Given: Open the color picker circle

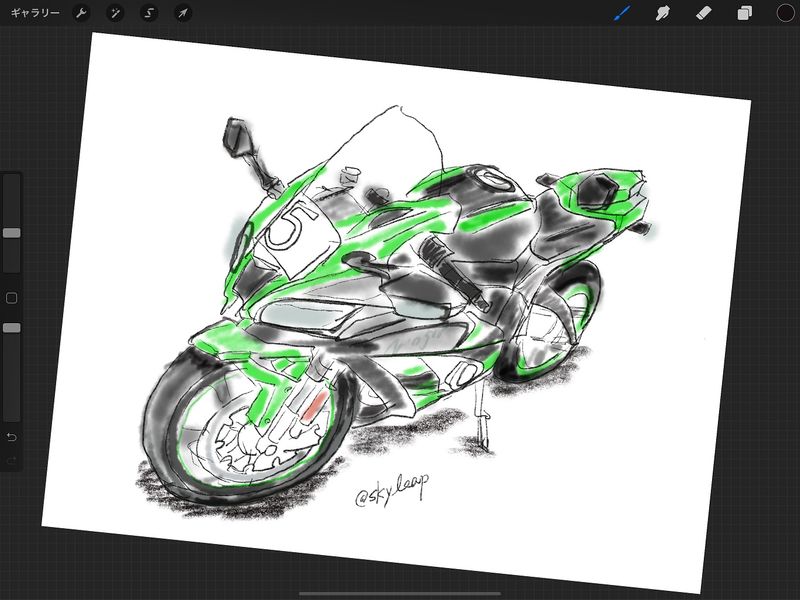Looking at the screenshot, I should click(x=785, y=13).
